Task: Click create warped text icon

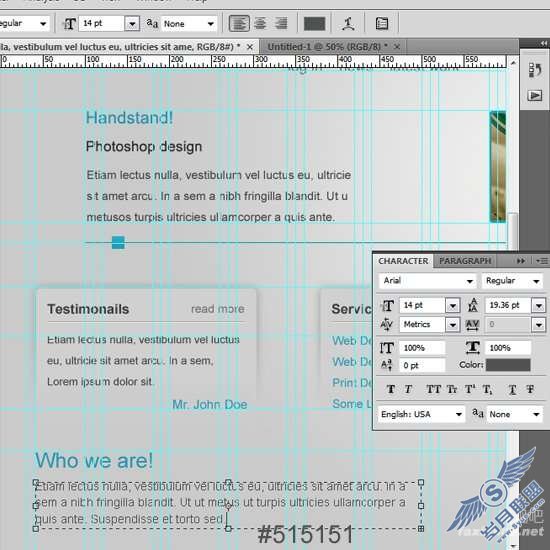Action: click(348, 24)
